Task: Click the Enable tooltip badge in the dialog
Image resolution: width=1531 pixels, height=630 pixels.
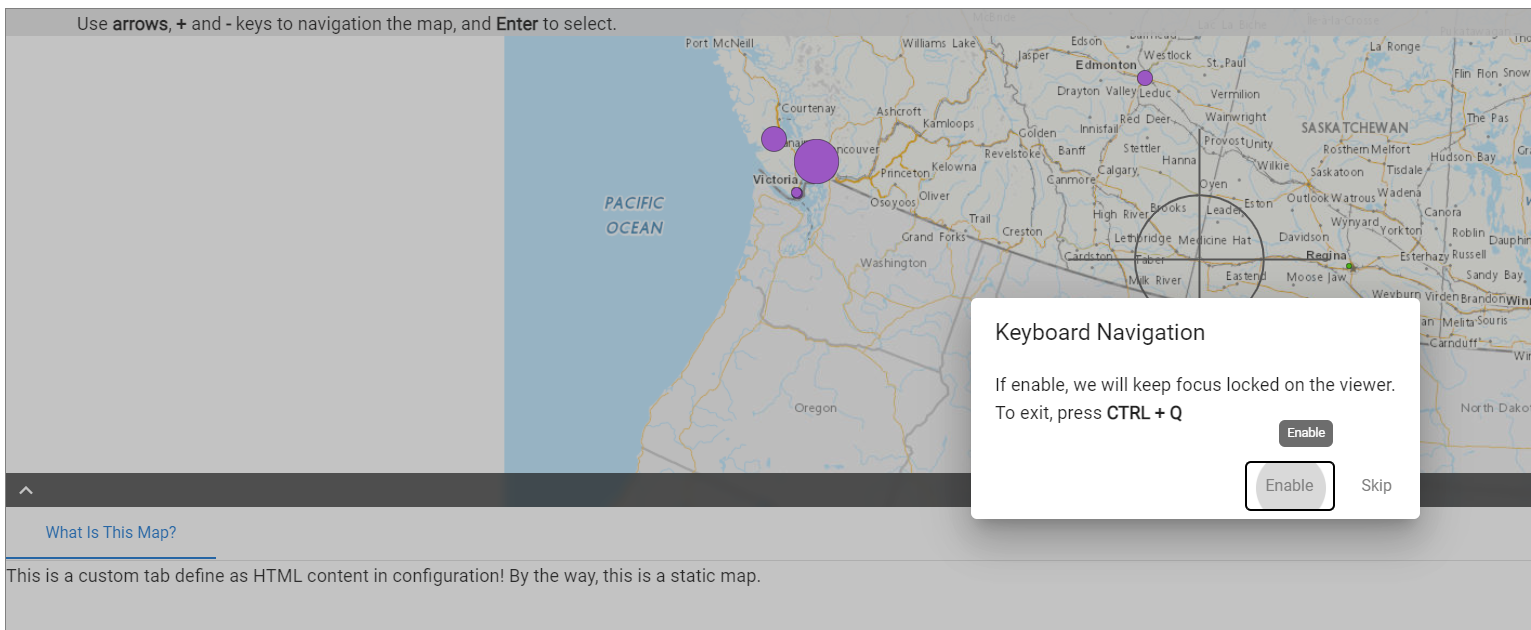Action: point(1305,433)
